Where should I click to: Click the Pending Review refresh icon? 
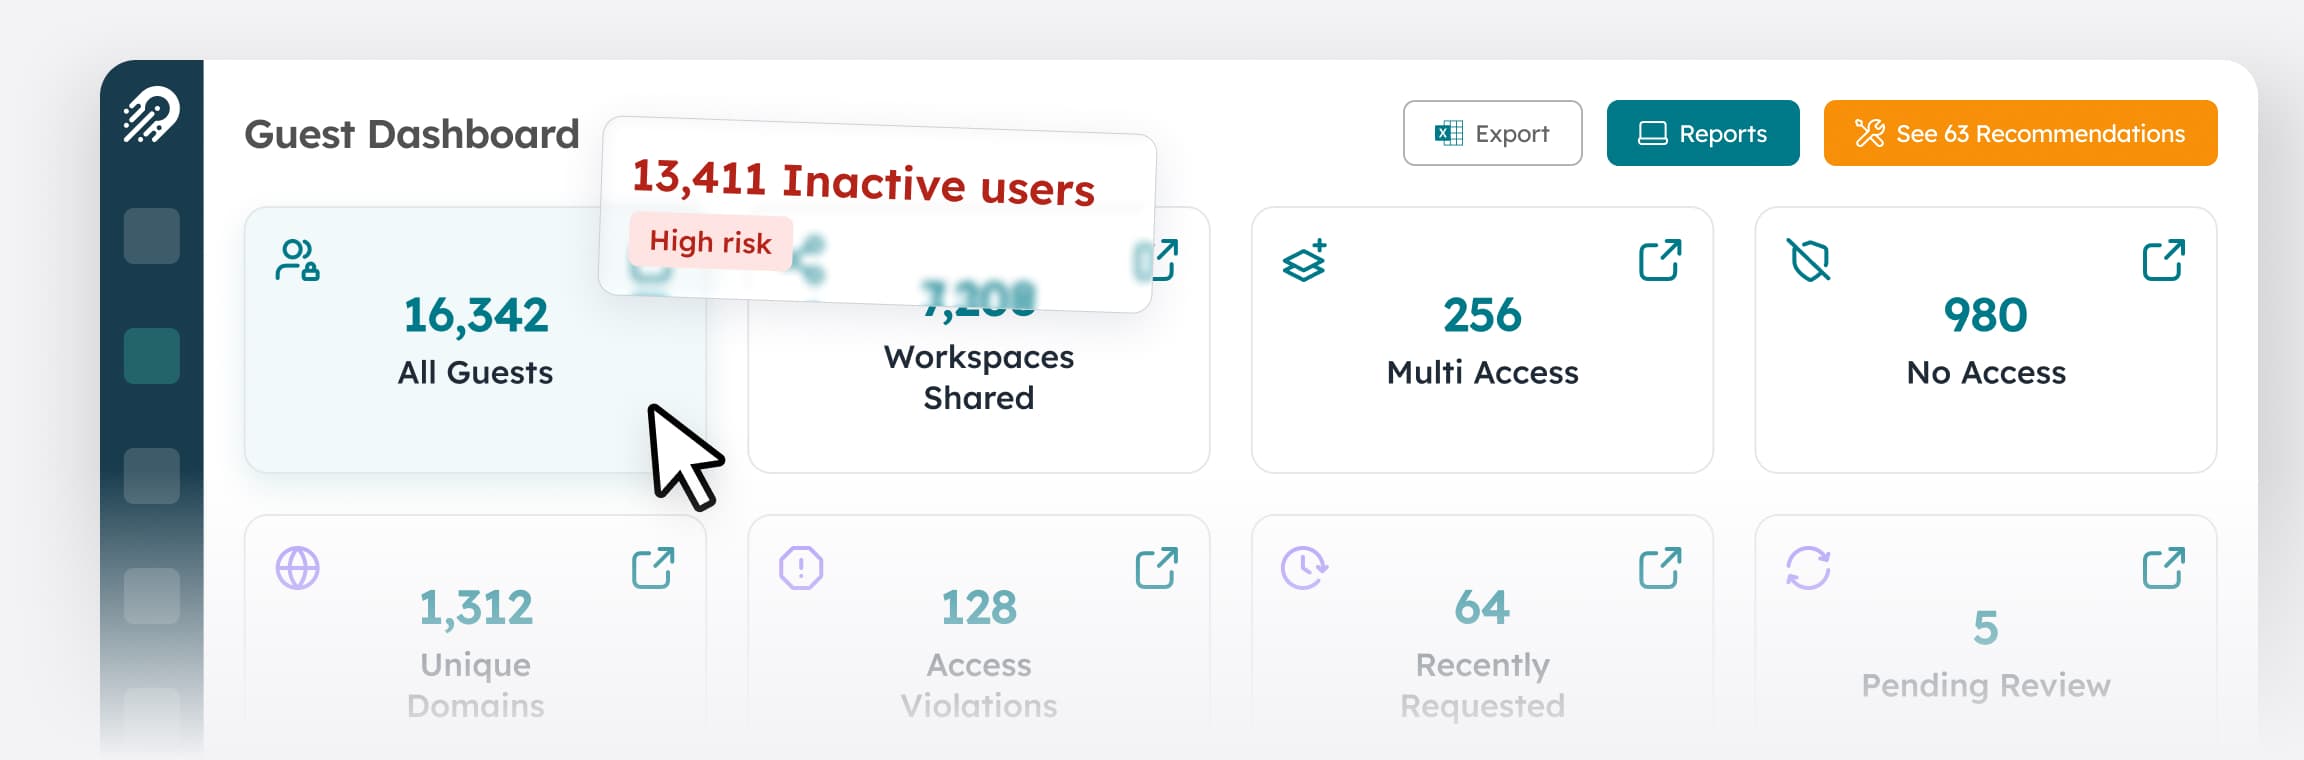[x=1808, y=568]
